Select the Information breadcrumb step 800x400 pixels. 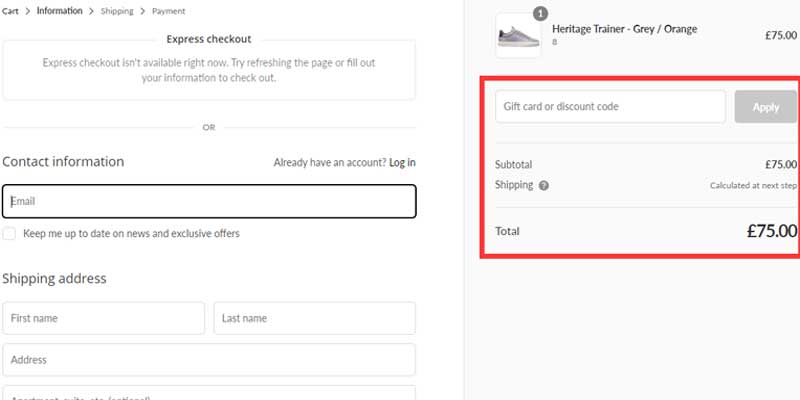pyautogui.click(x=60, y=11)
